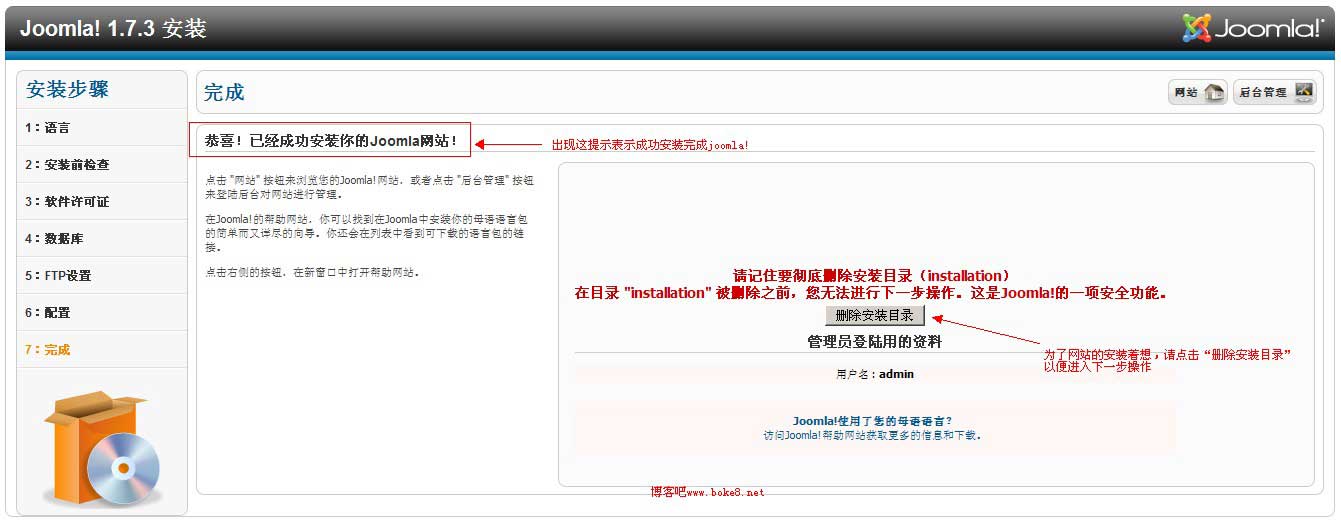Click the 网站 (Site) home icon button
This screenshot has height=521, width=1341.
click(1198, 93)
